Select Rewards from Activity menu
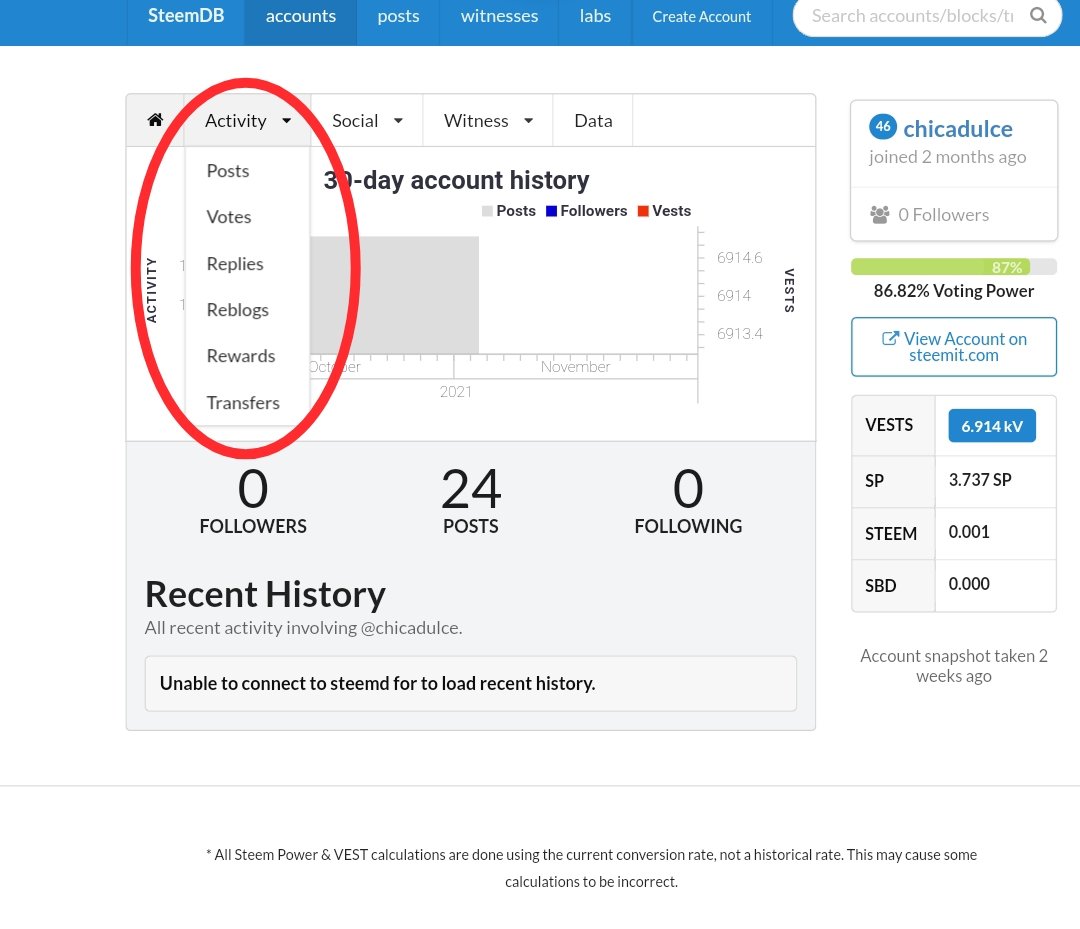Viewport: 1080px width, 929px height. (241, 356)
